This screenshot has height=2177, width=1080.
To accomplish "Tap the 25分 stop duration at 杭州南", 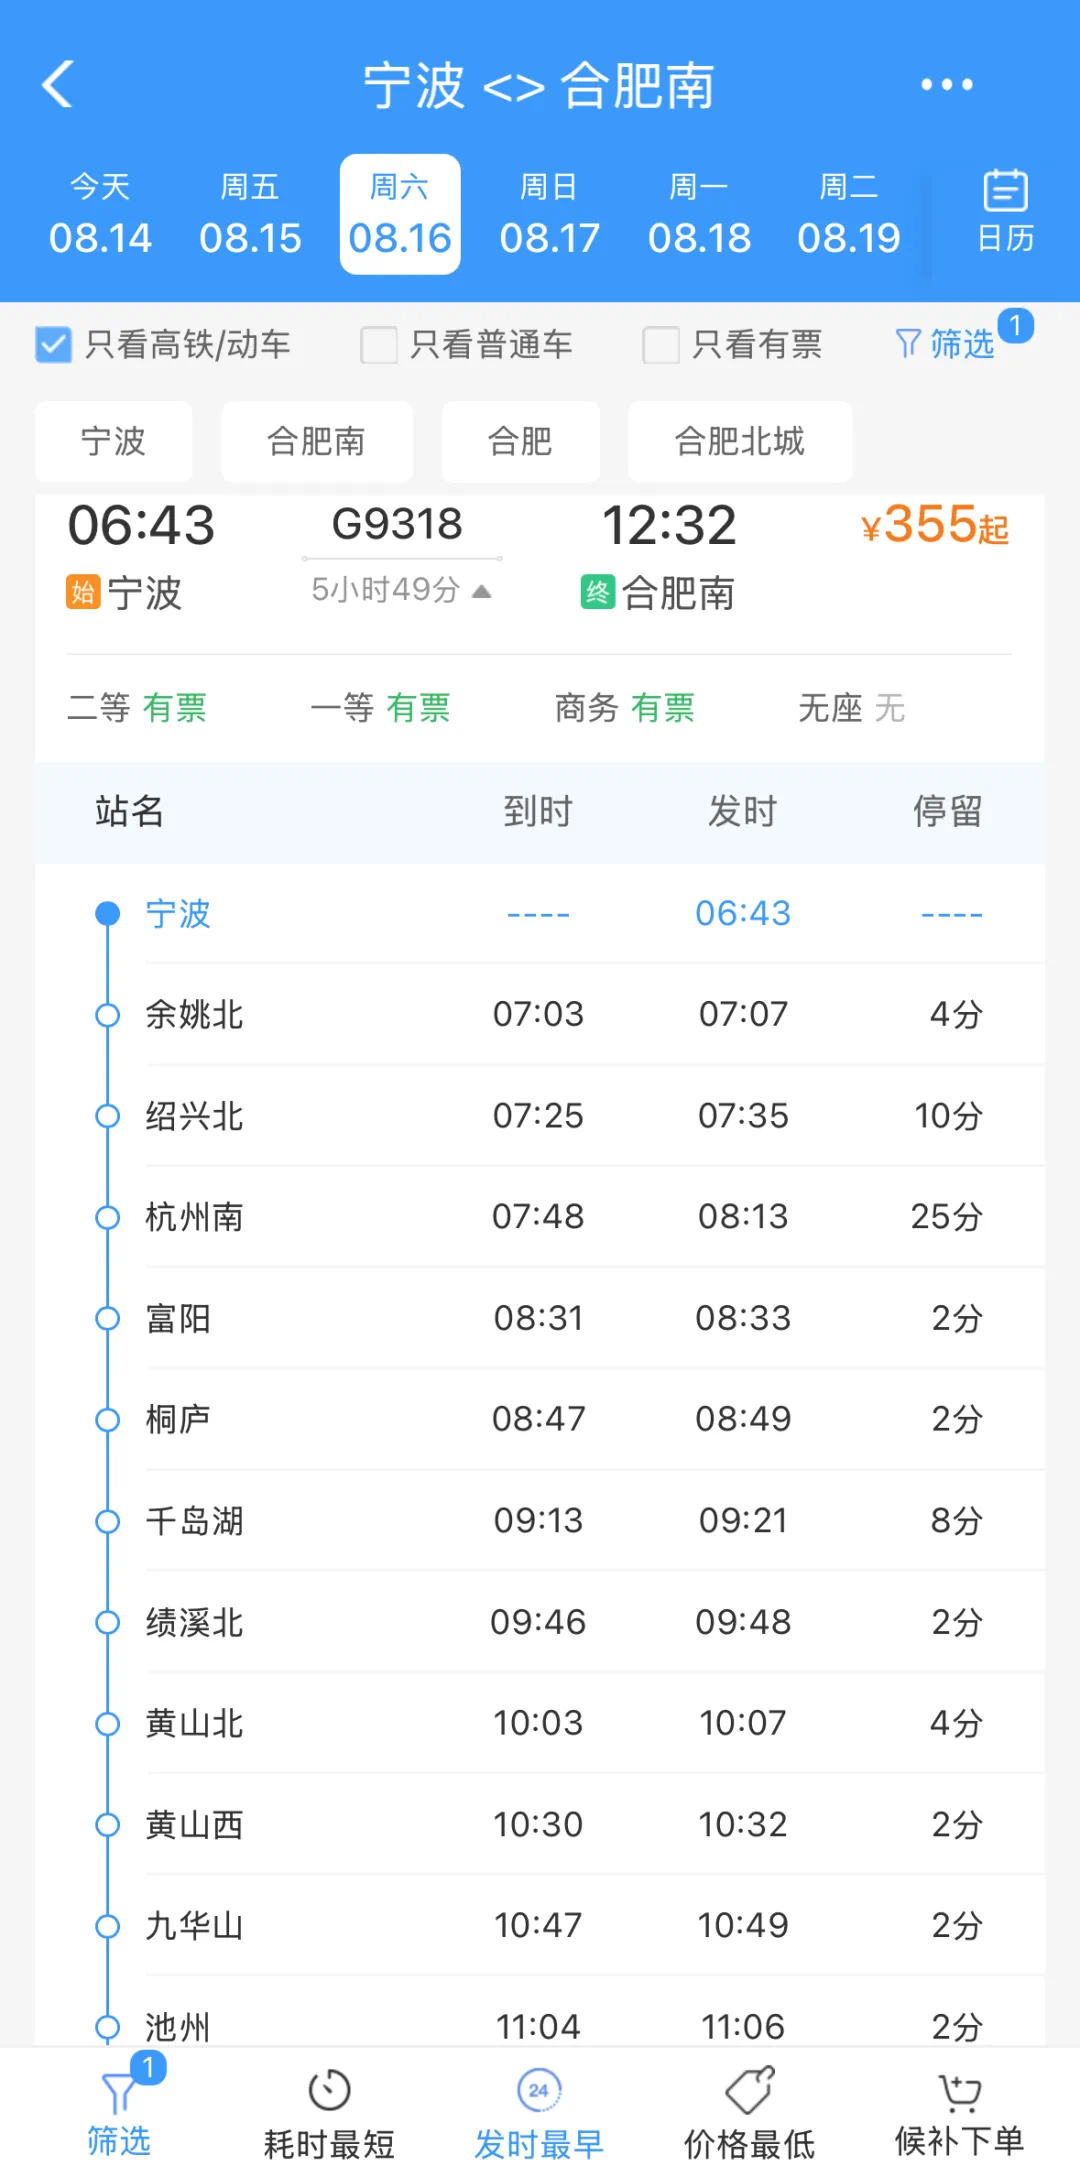I will (947, 1217).
